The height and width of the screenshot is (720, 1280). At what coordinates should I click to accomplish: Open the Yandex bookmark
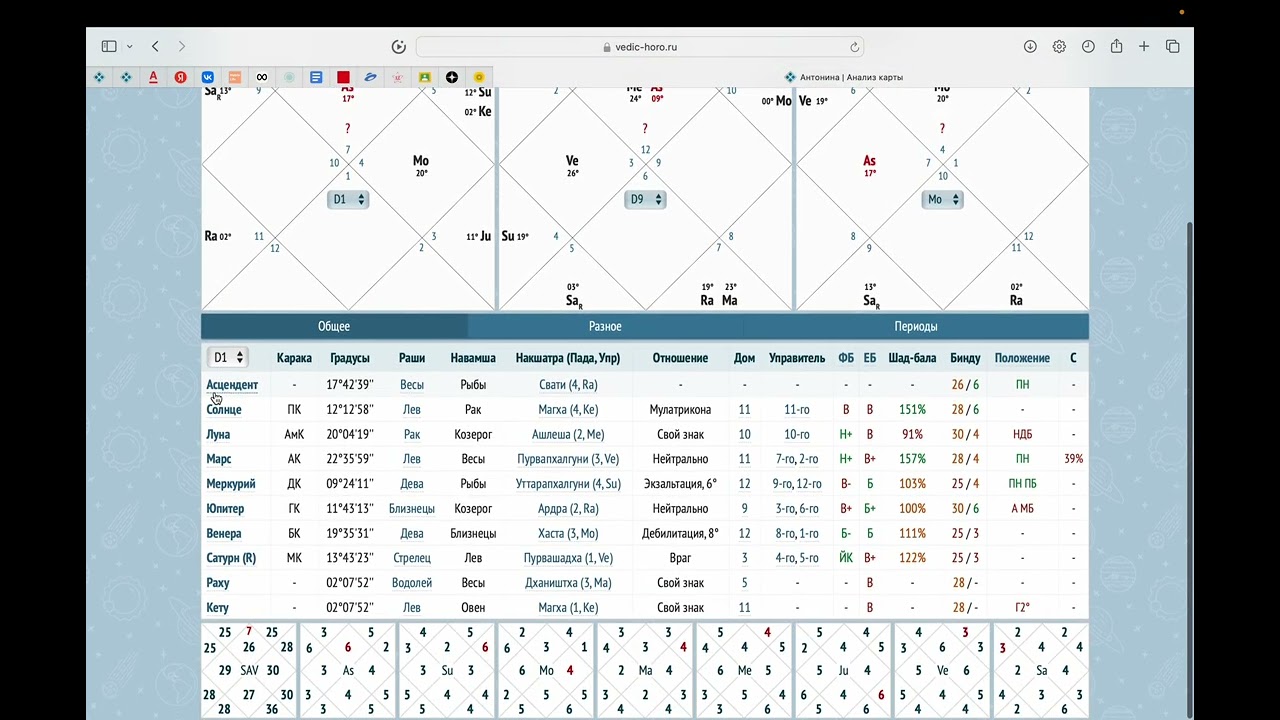pos(181,77)
